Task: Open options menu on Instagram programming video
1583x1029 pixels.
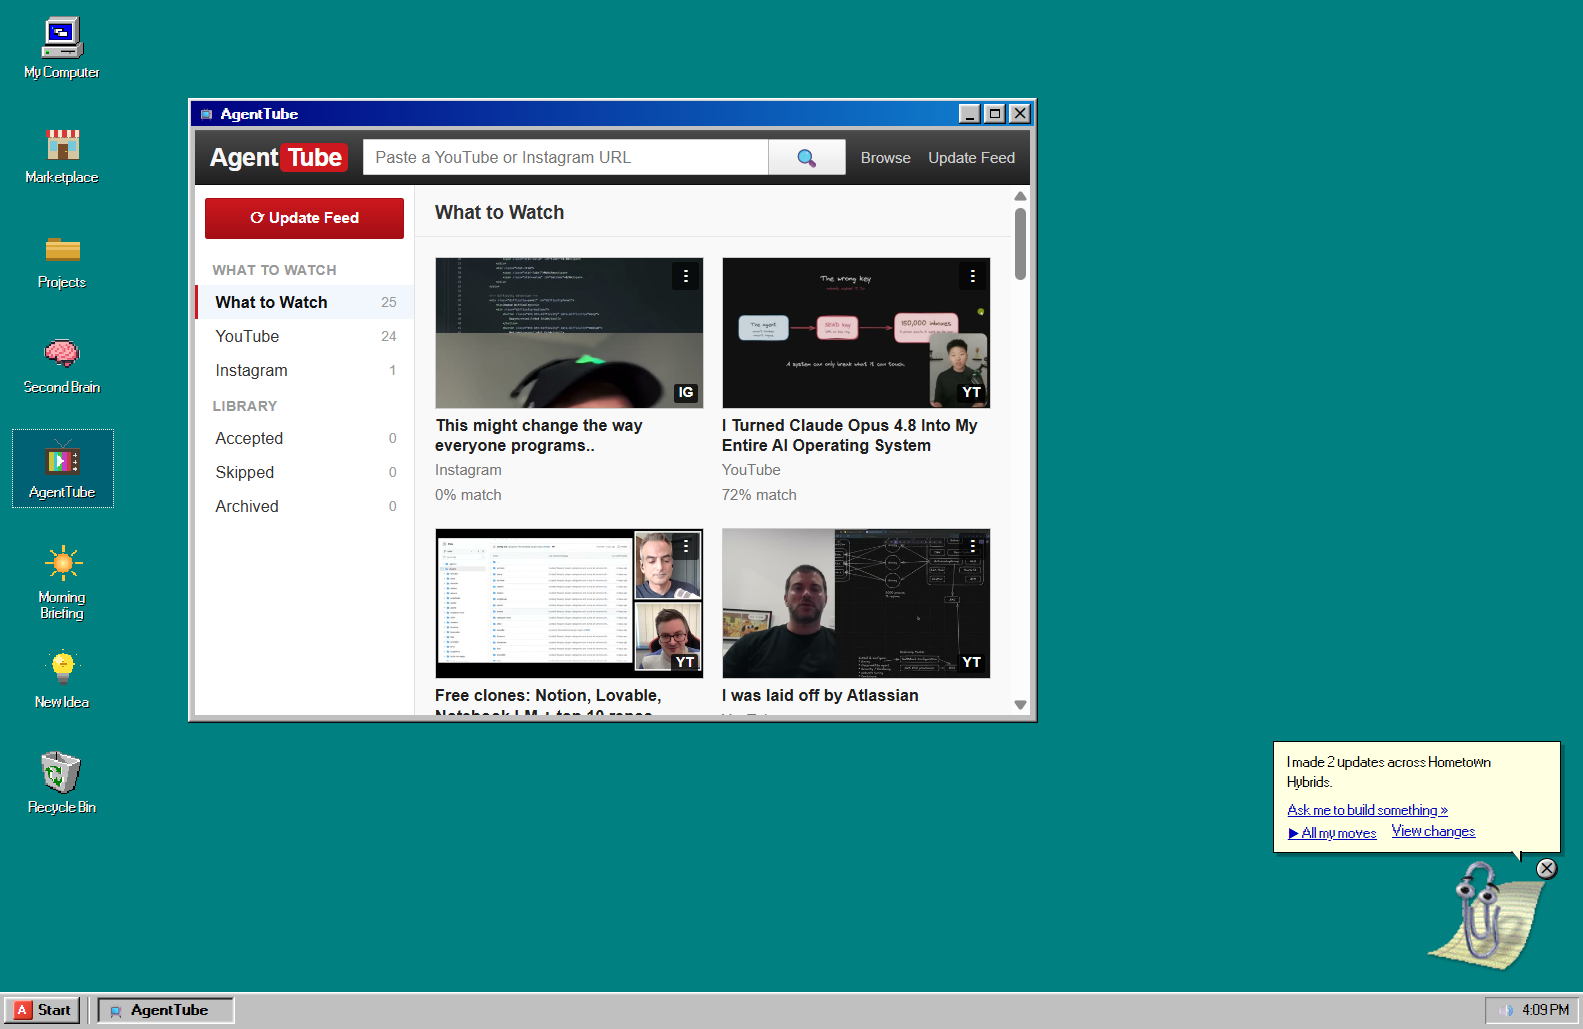Action: [685, 276]
